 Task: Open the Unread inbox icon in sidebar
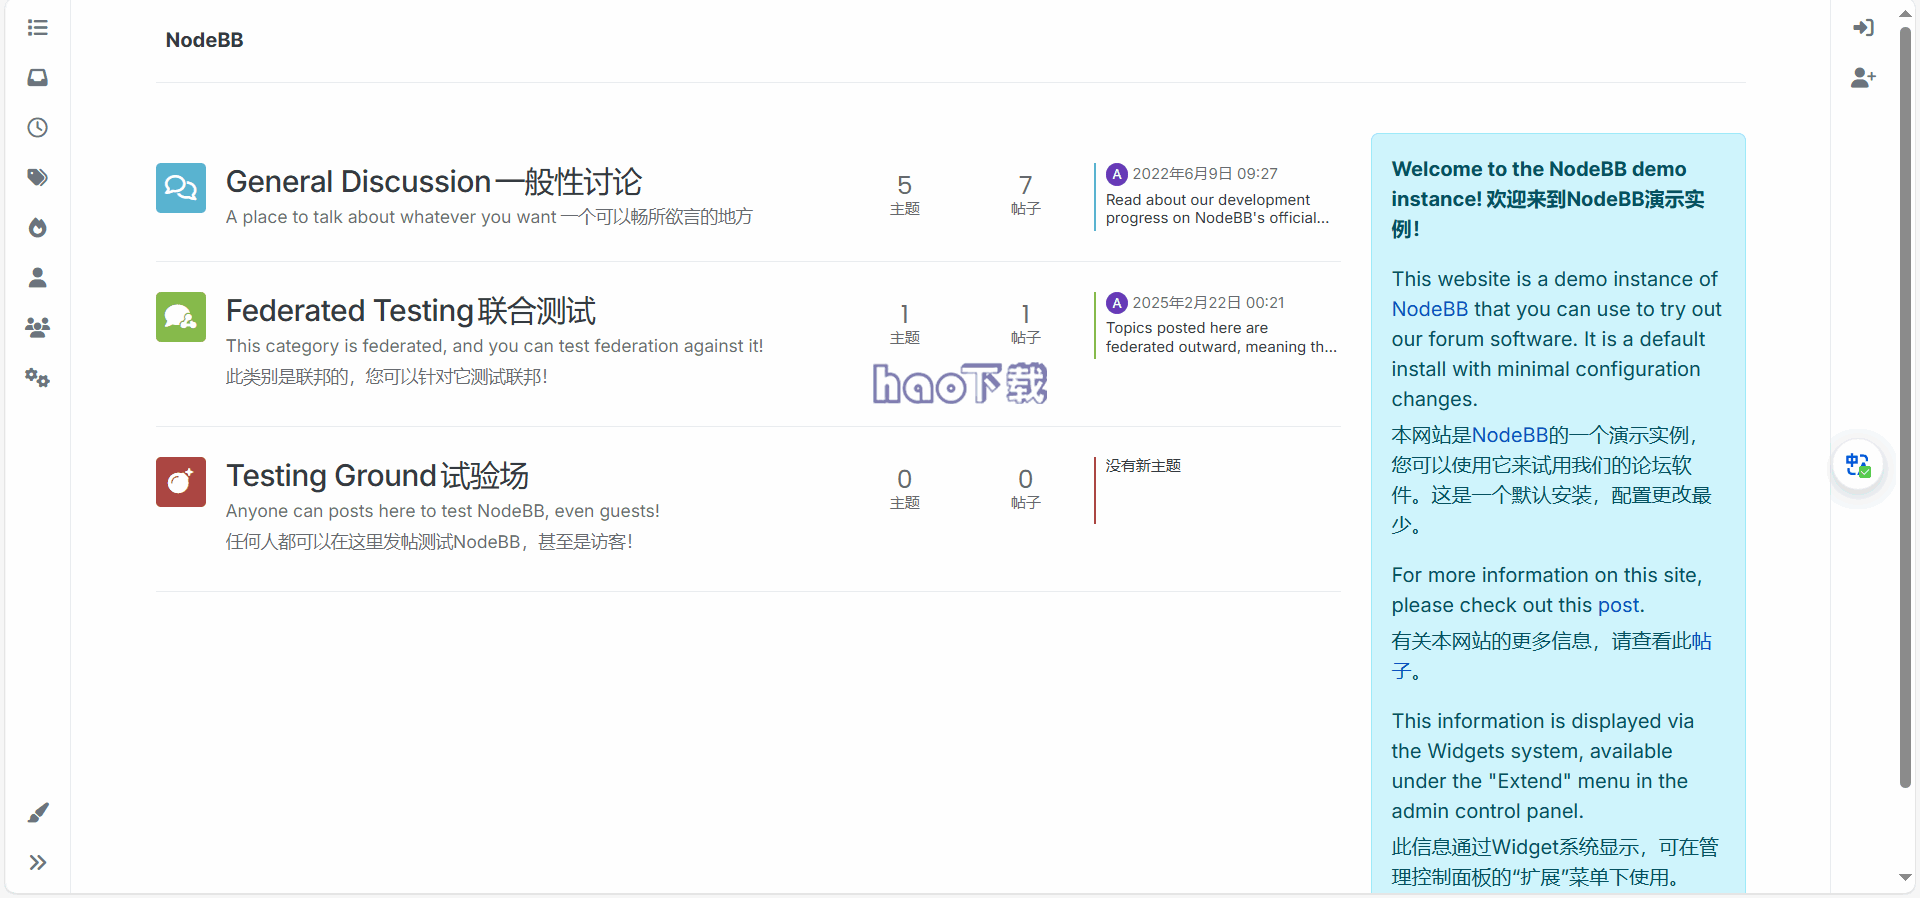(37, 77)
